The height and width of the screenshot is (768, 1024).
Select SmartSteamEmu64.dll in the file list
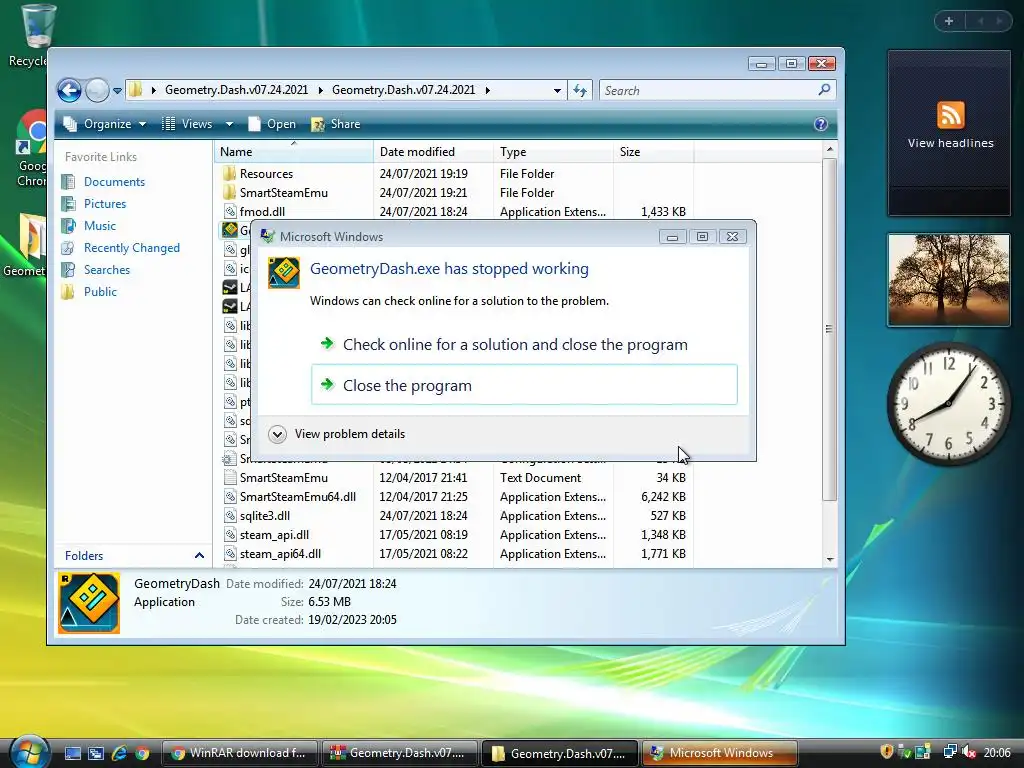click(x=297, y=497)
